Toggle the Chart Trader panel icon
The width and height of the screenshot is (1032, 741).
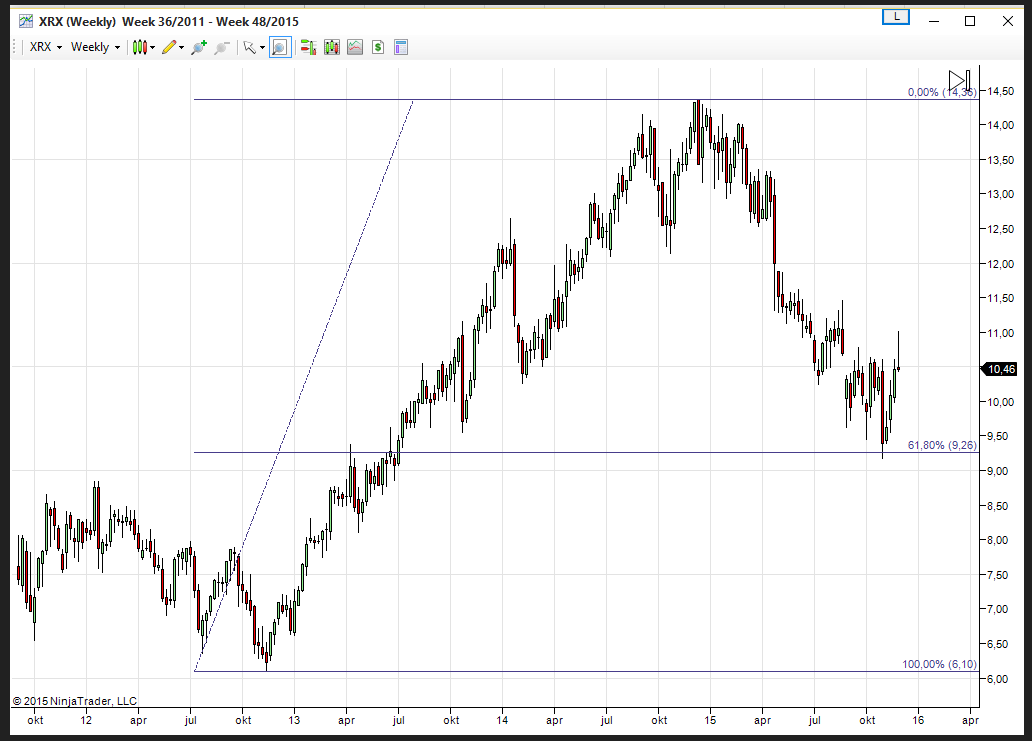pos(309,47)
